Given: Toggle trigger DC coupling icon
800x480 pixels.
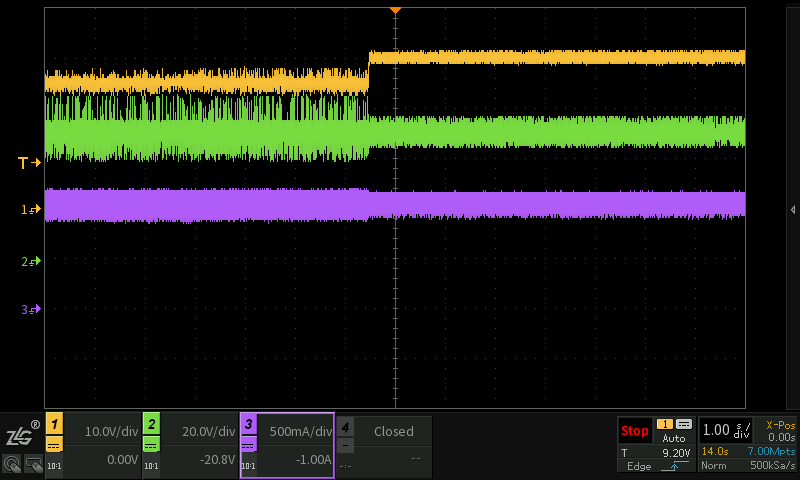Looking at the screenshot, I should point(684,424).
